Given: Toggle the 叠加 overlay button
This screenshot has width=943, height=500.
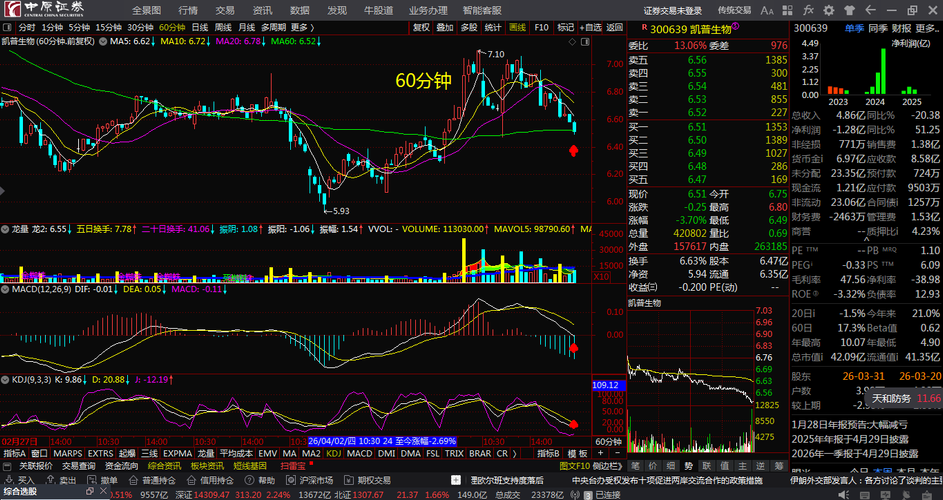Looking at the screenshot, I should coord(445,27).
